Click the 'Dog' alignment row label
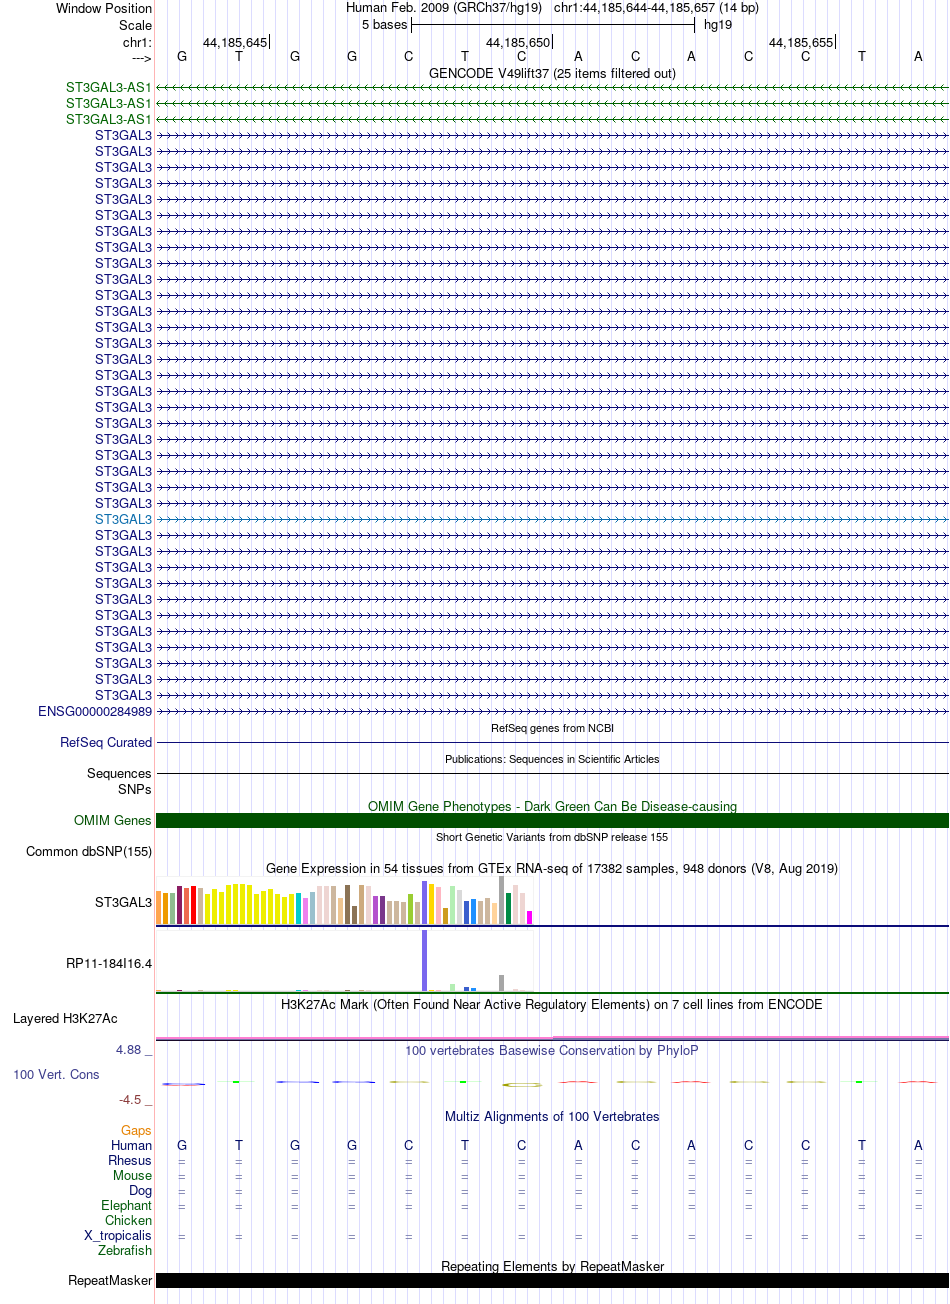Screen dimensions: 950x1304 (141, 1191)
